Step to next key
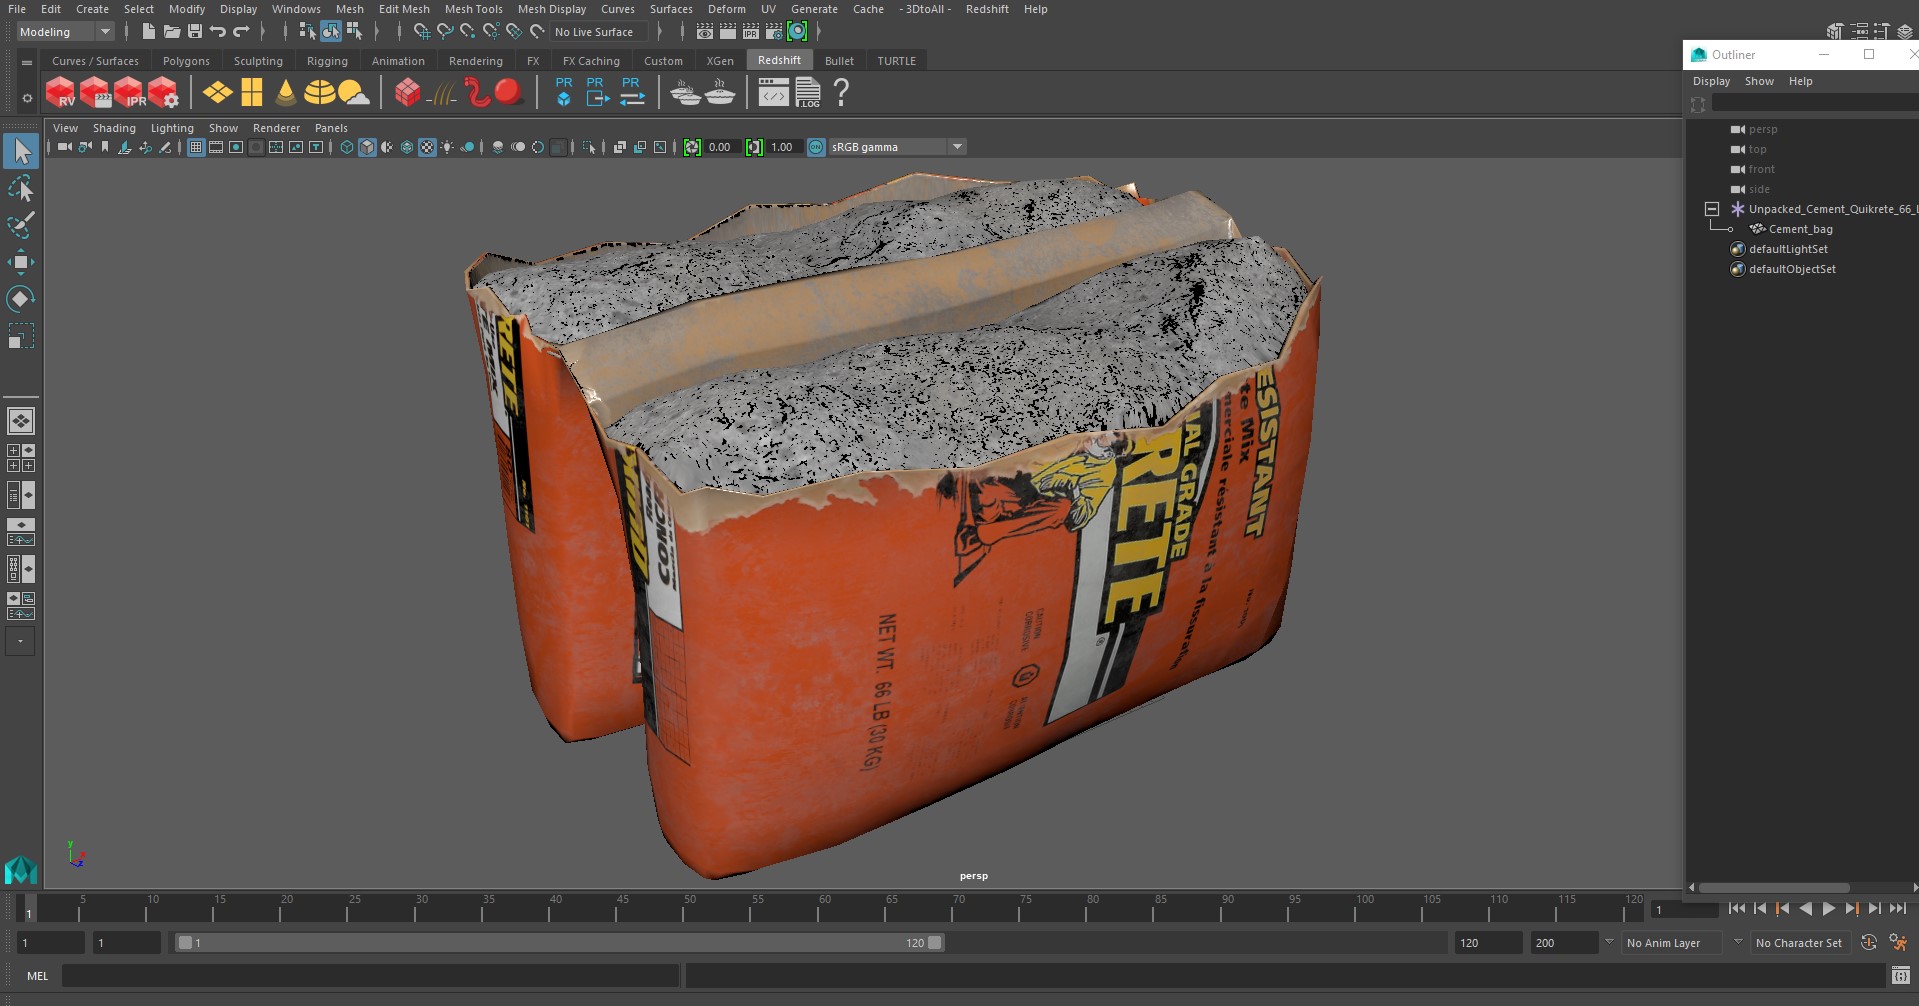Viewport: 1919px width, 1006px height. click(x=1851, y=908)
